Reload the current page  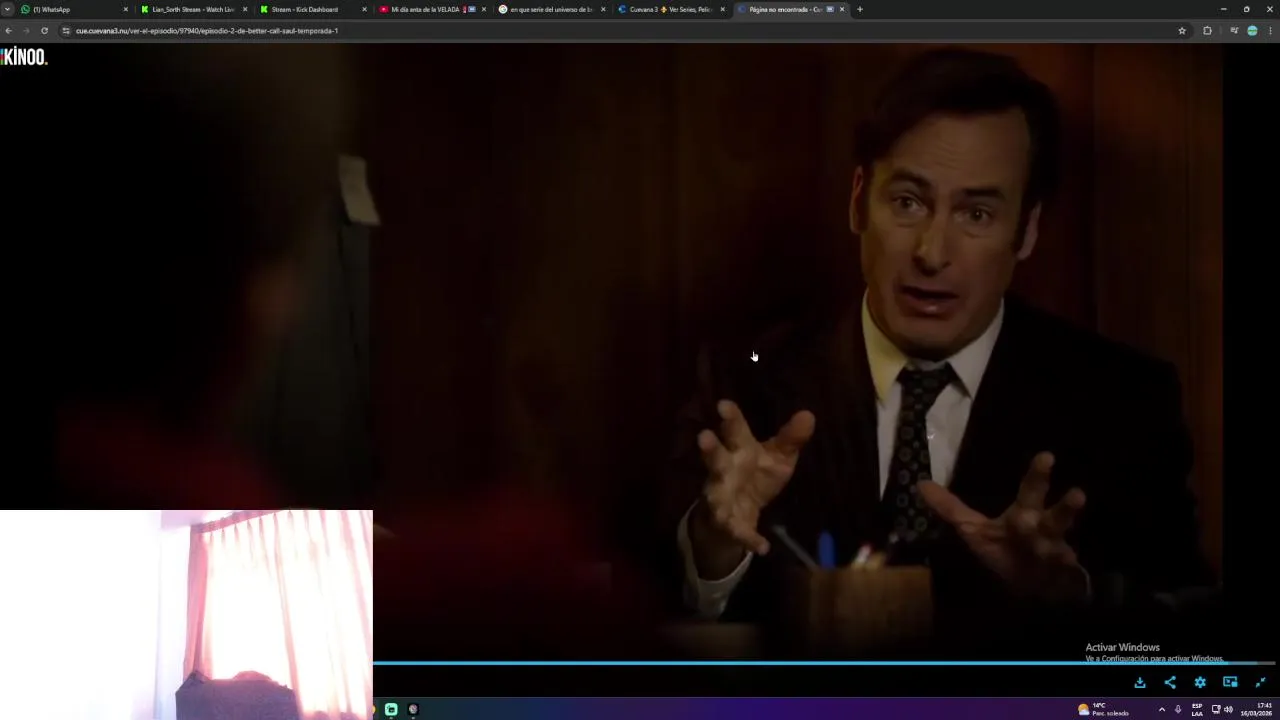(44, 31)
